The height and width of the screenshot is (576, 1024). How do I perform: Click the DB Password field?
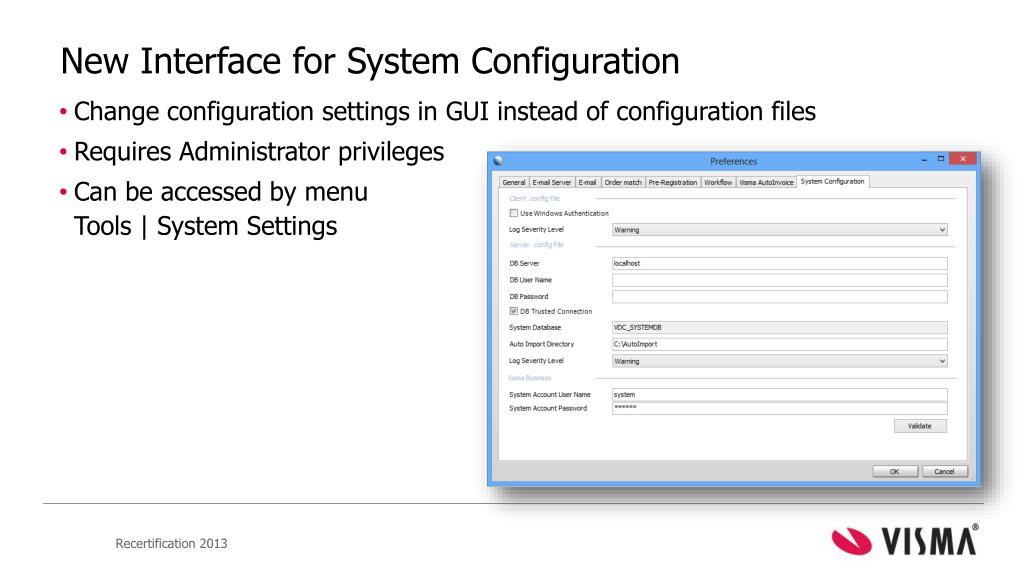(x=779, y=296)
